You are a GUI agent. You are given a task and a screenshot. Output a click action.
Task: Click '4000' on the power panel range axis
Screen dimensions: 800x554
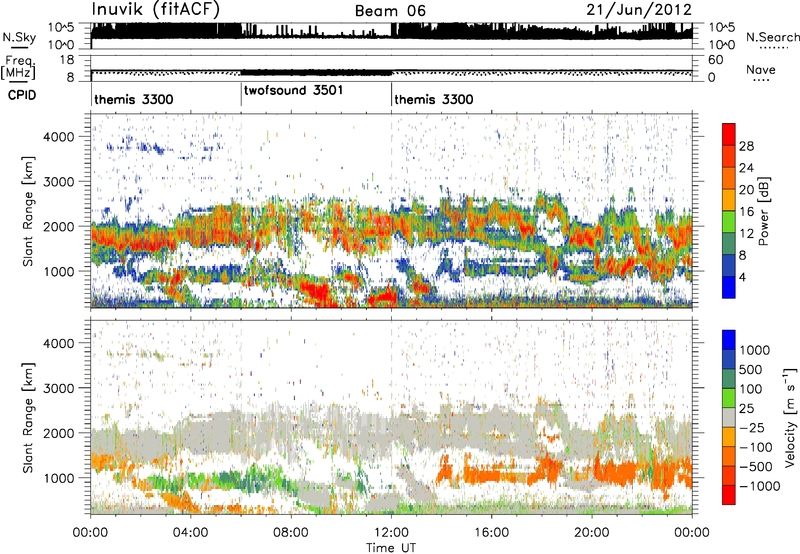(x=59, y=137)
